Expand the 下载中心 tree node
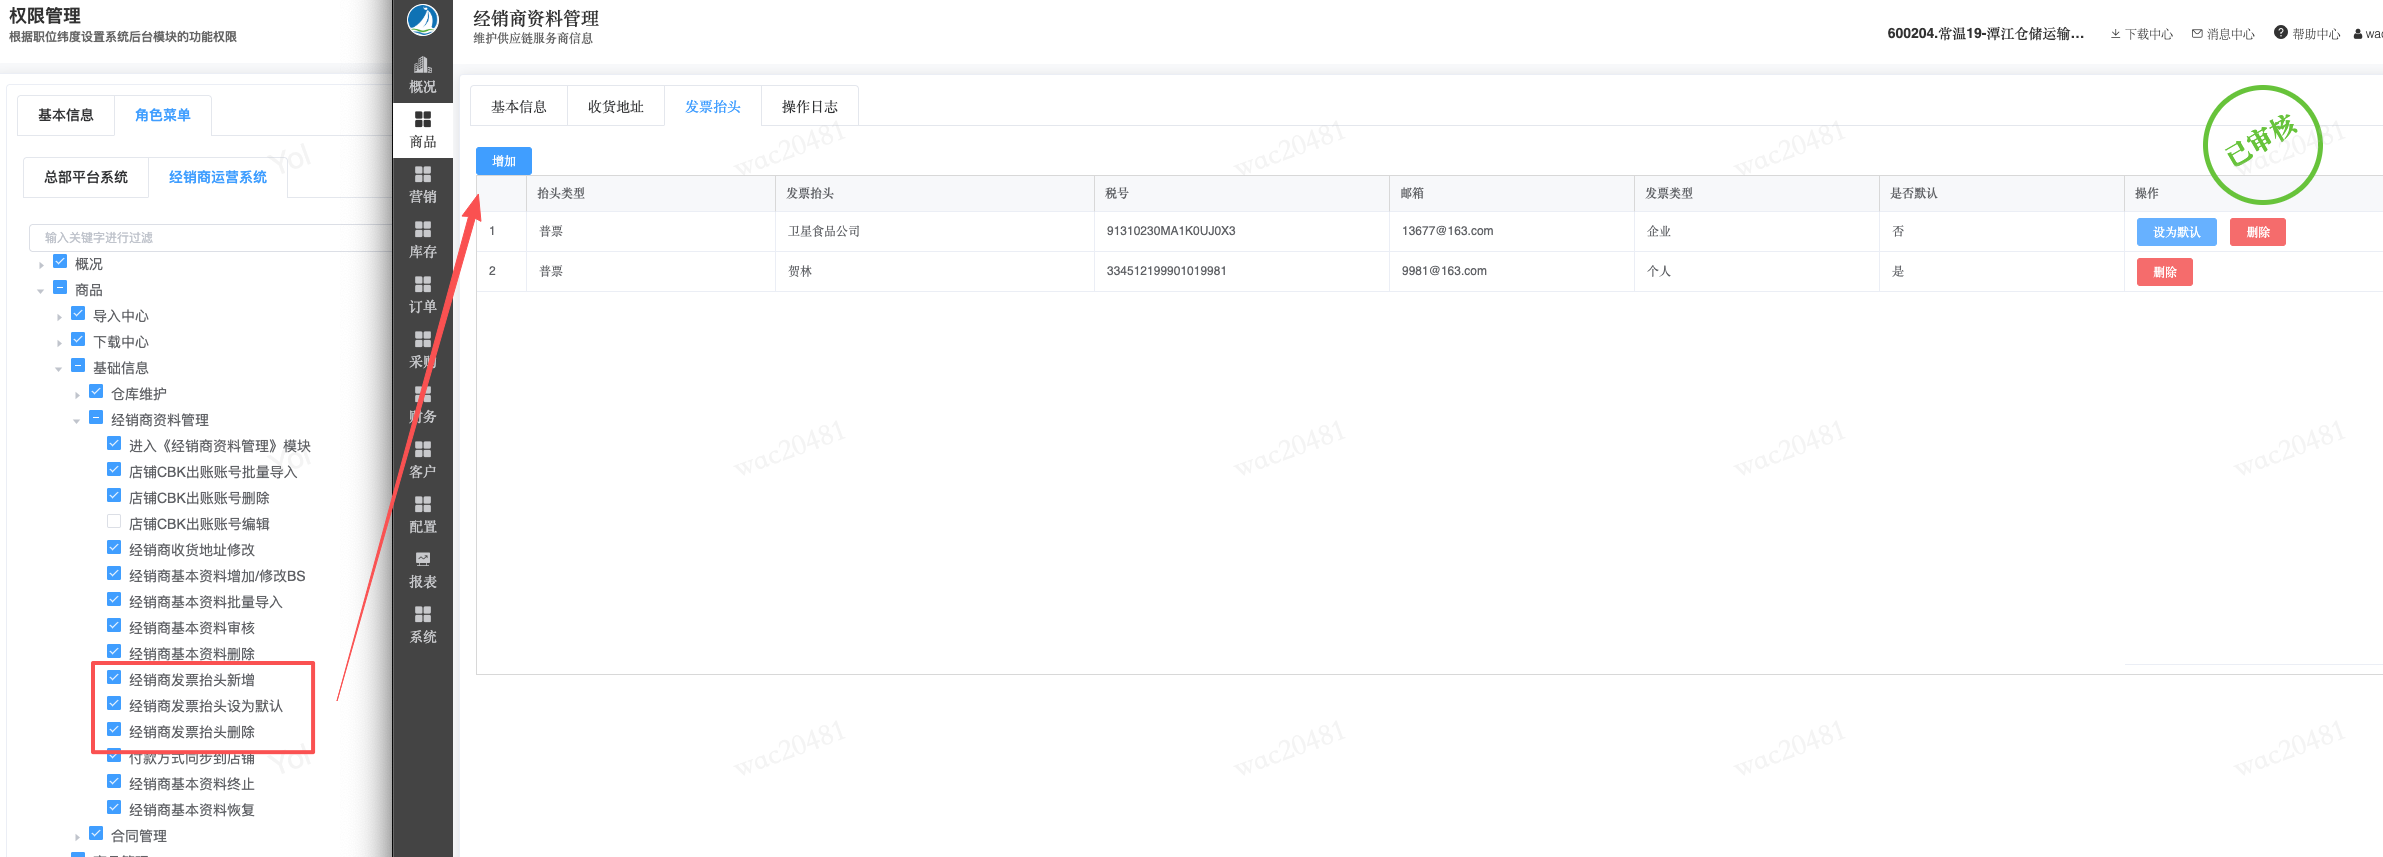2383x857 pixels. pyautogui.click(x=59, y=343)
